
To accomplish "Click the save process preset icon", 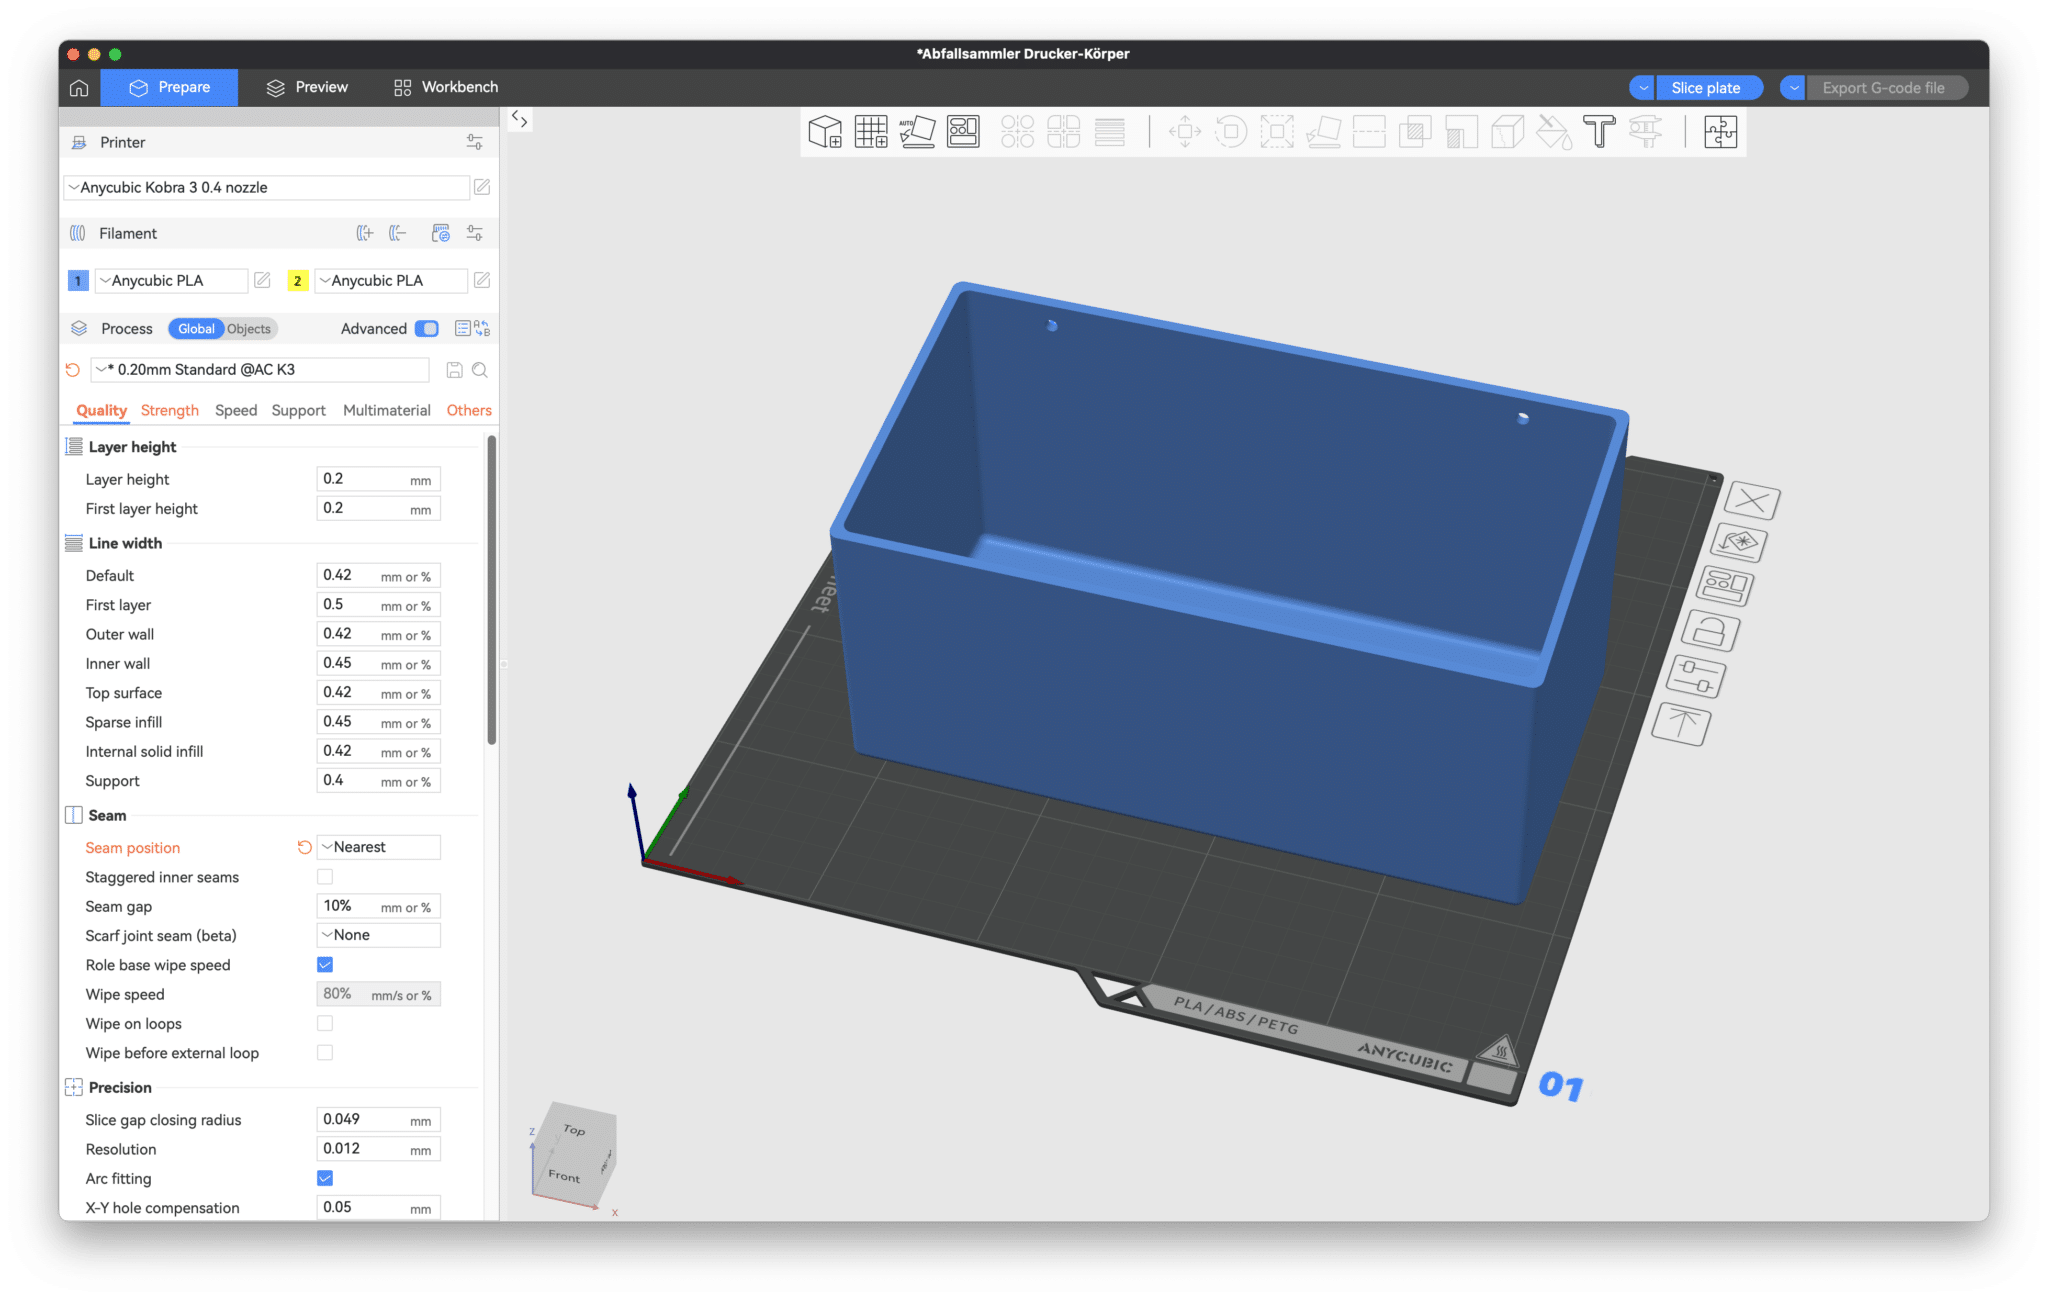I will pos(454,370).
